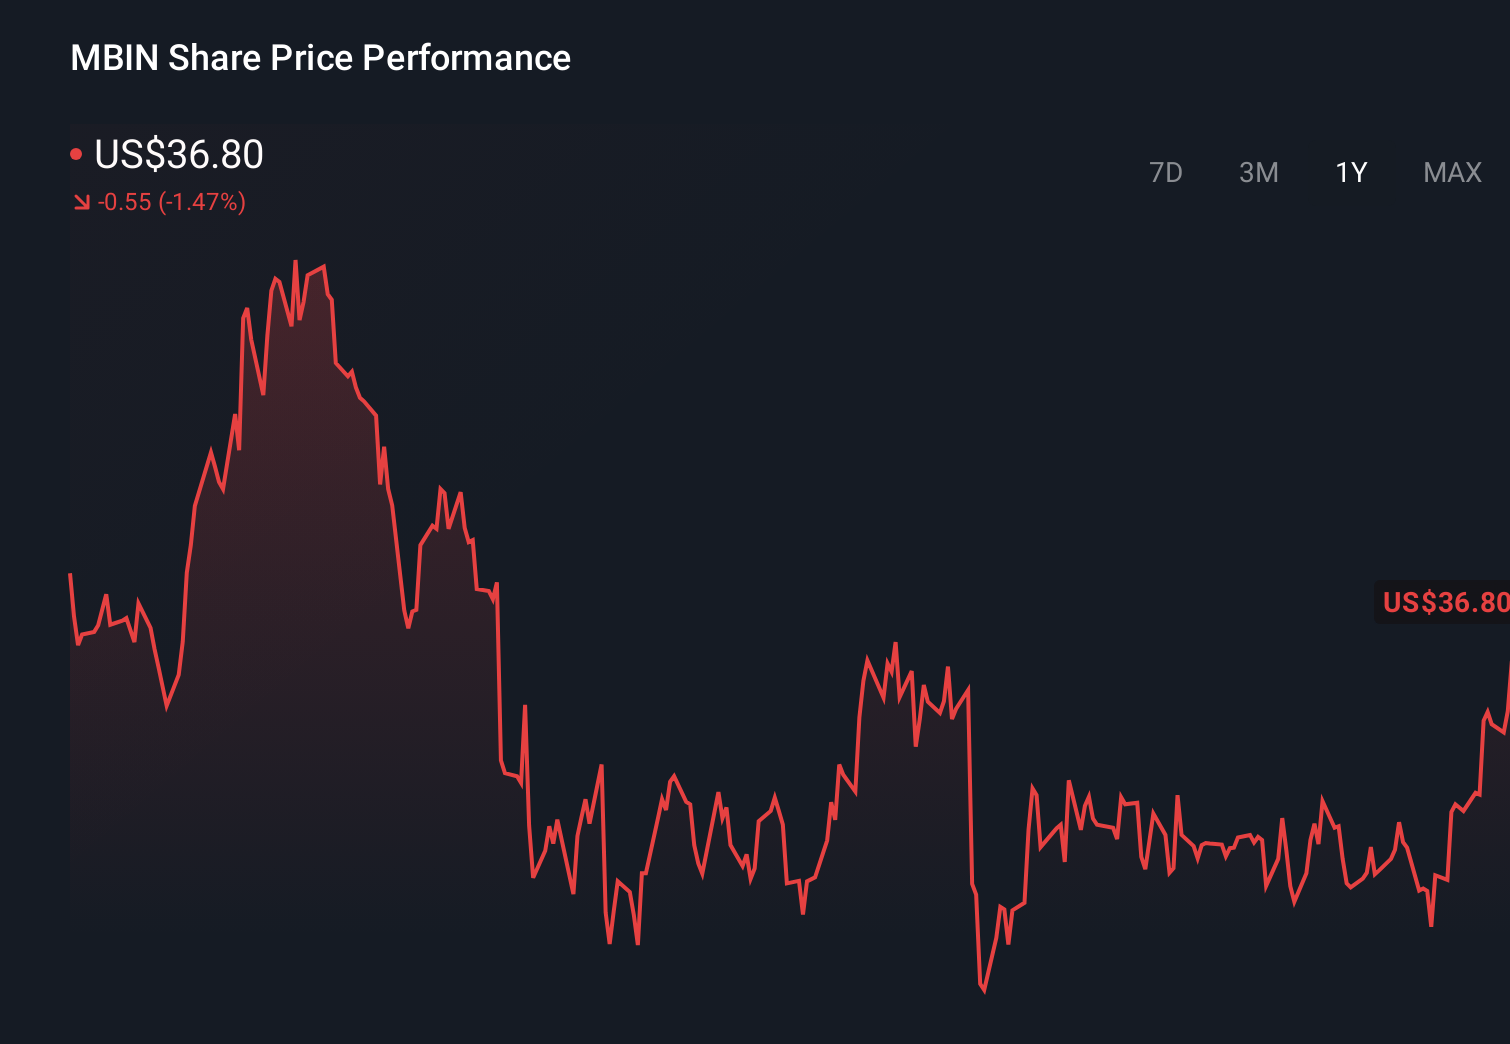Click MBIN Share Price Performance title dropdown
Viewport: 1510px width, 1044px height.
[320, 58]
